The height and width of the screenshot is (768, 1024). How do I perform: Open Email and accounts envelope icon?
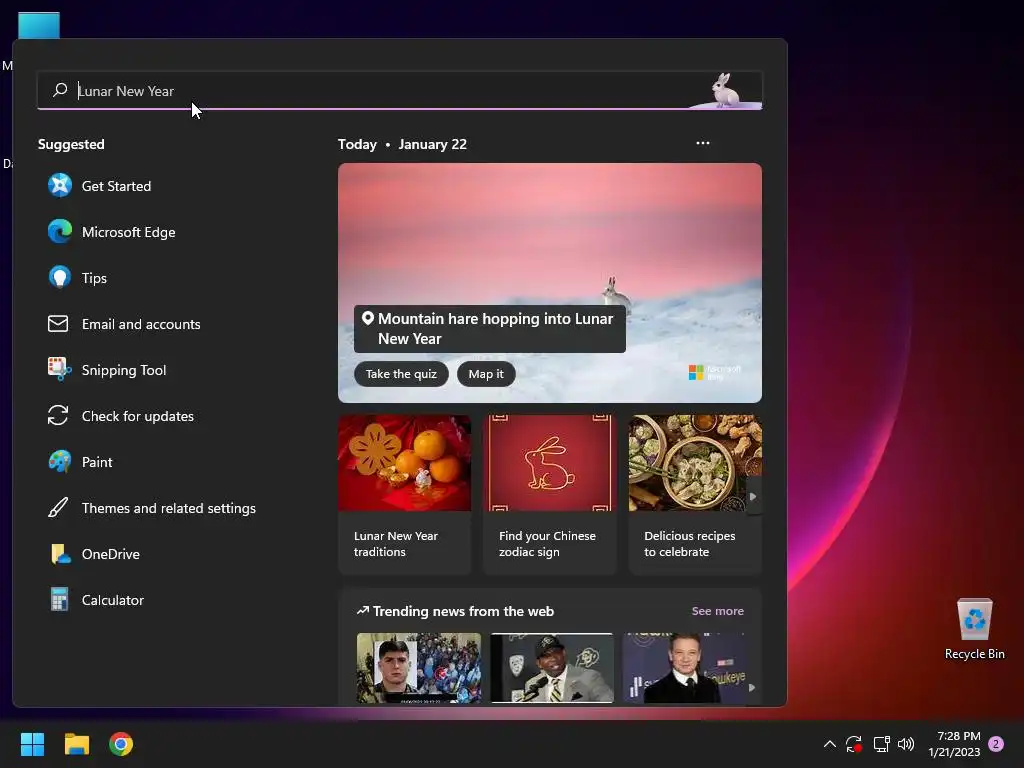(58, 324)
